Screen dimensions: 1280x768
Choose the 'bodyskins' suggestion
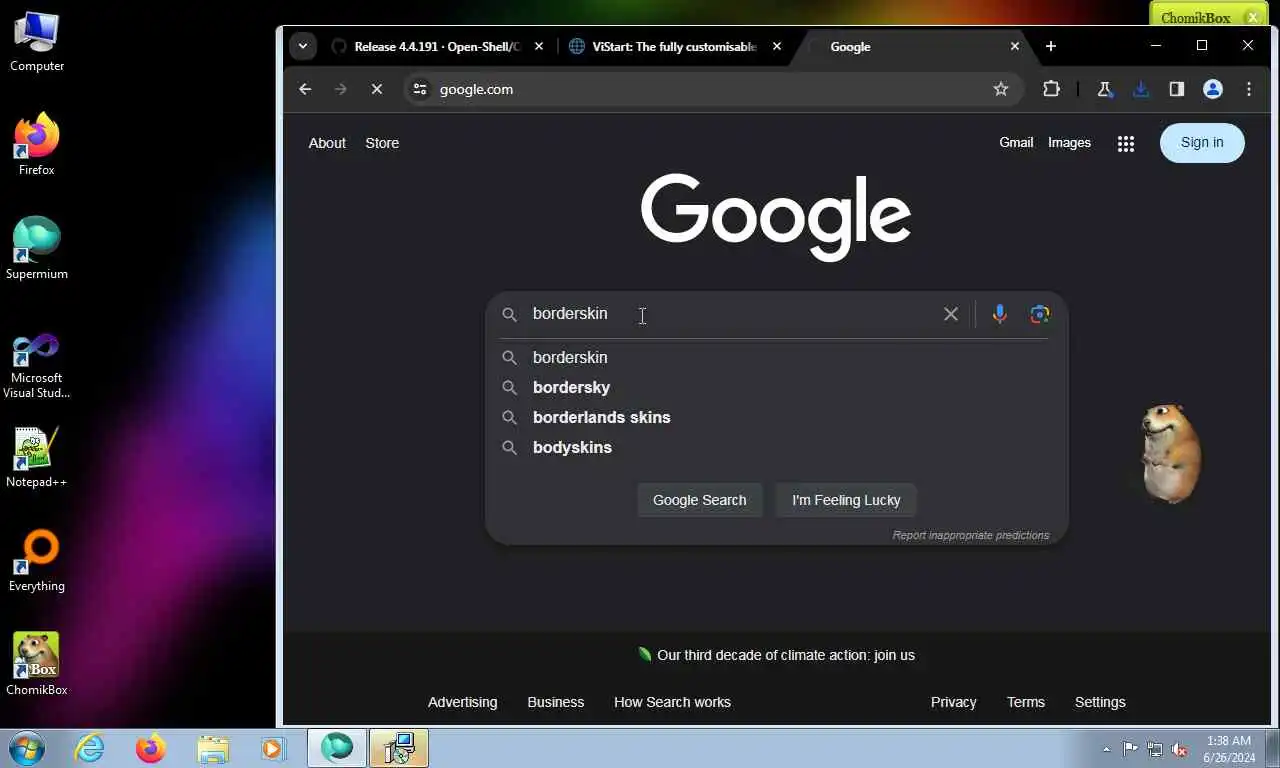coord(777,447)
